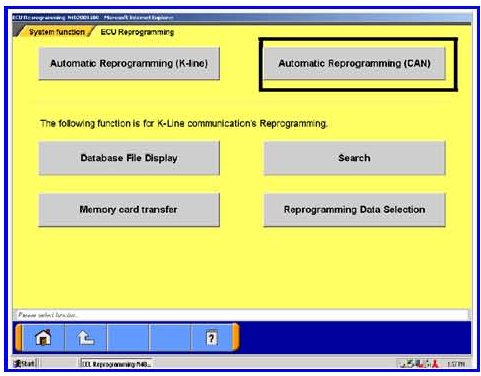
Task: Click the system tray clock
Action: pos(456,364)
